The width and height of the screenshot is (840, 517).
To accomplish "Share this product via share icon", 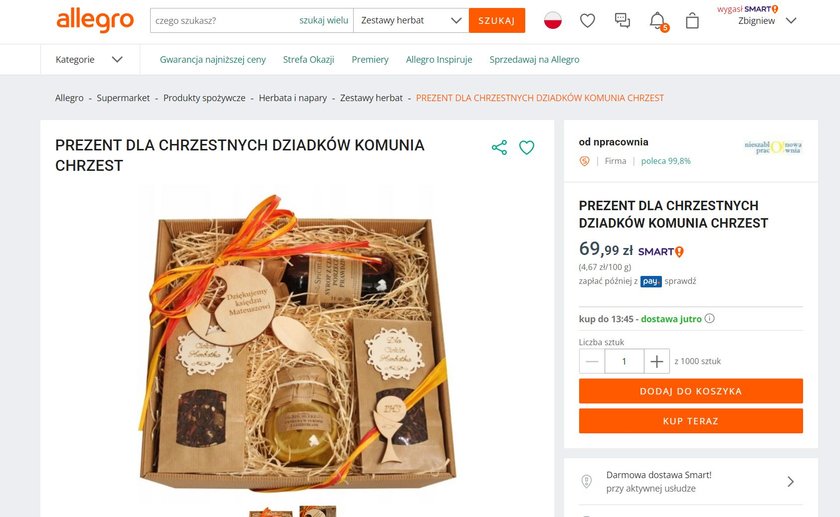I will pos(499,147).
